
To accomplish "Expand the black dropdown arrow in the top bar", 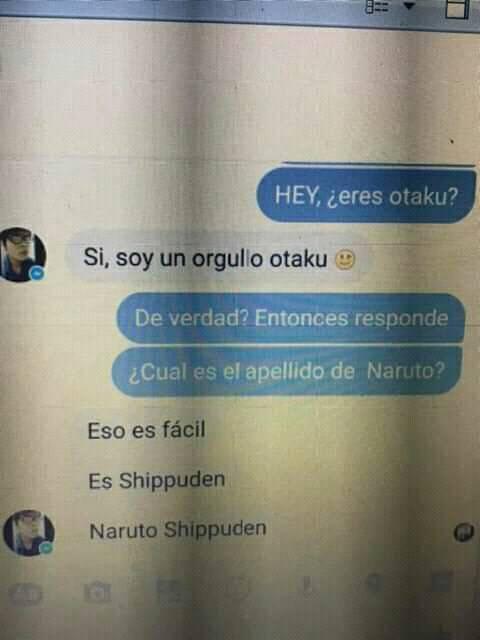I will pyautogui.click(x=409, y=5).
